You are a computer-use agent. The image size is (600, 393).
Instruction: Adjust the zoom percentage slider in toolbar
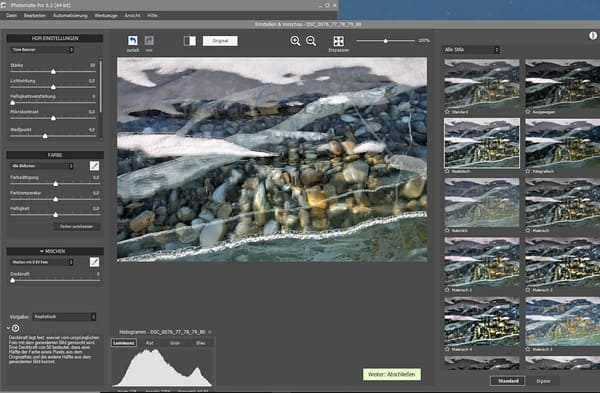[386, 41]
